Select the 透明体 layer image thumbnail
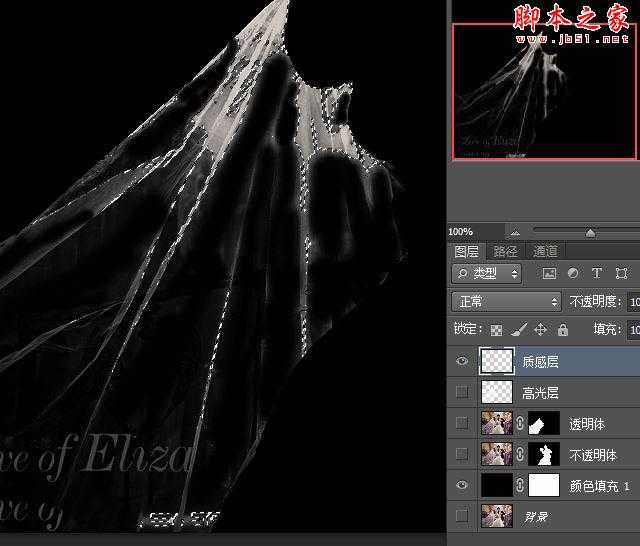 tap(497, 423)
